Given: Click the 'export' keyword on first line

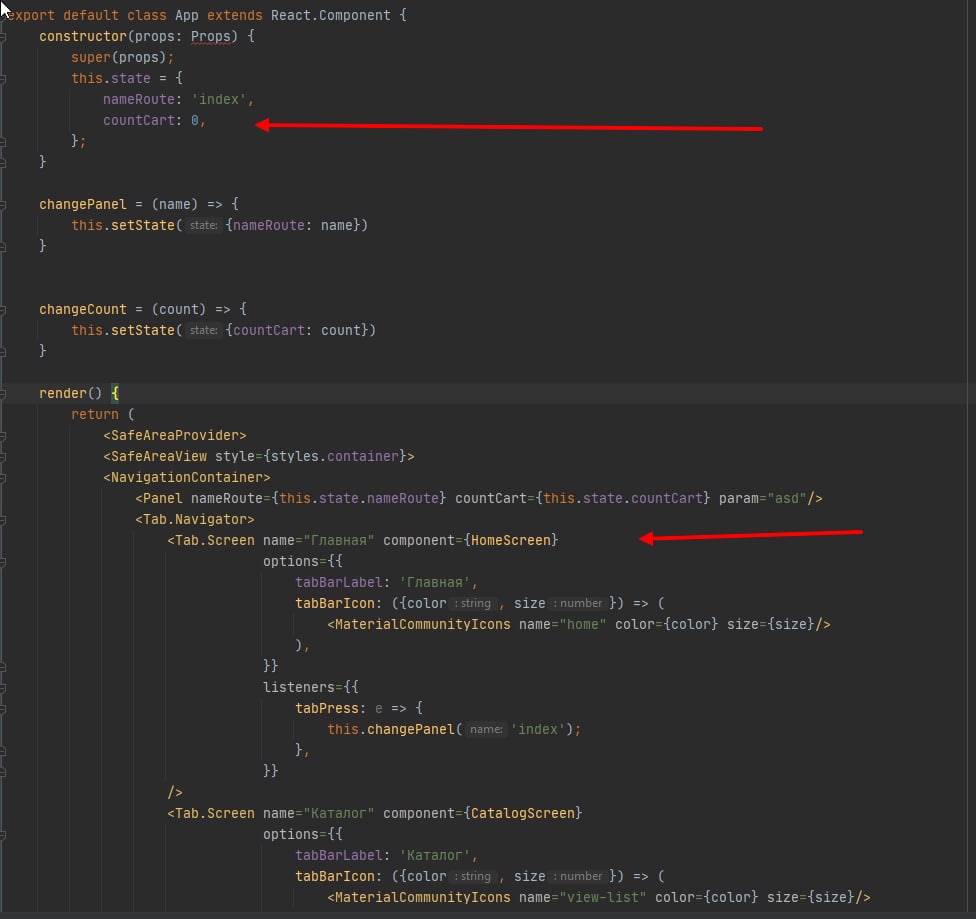Looking at the screenshot, I should [31, 15].
